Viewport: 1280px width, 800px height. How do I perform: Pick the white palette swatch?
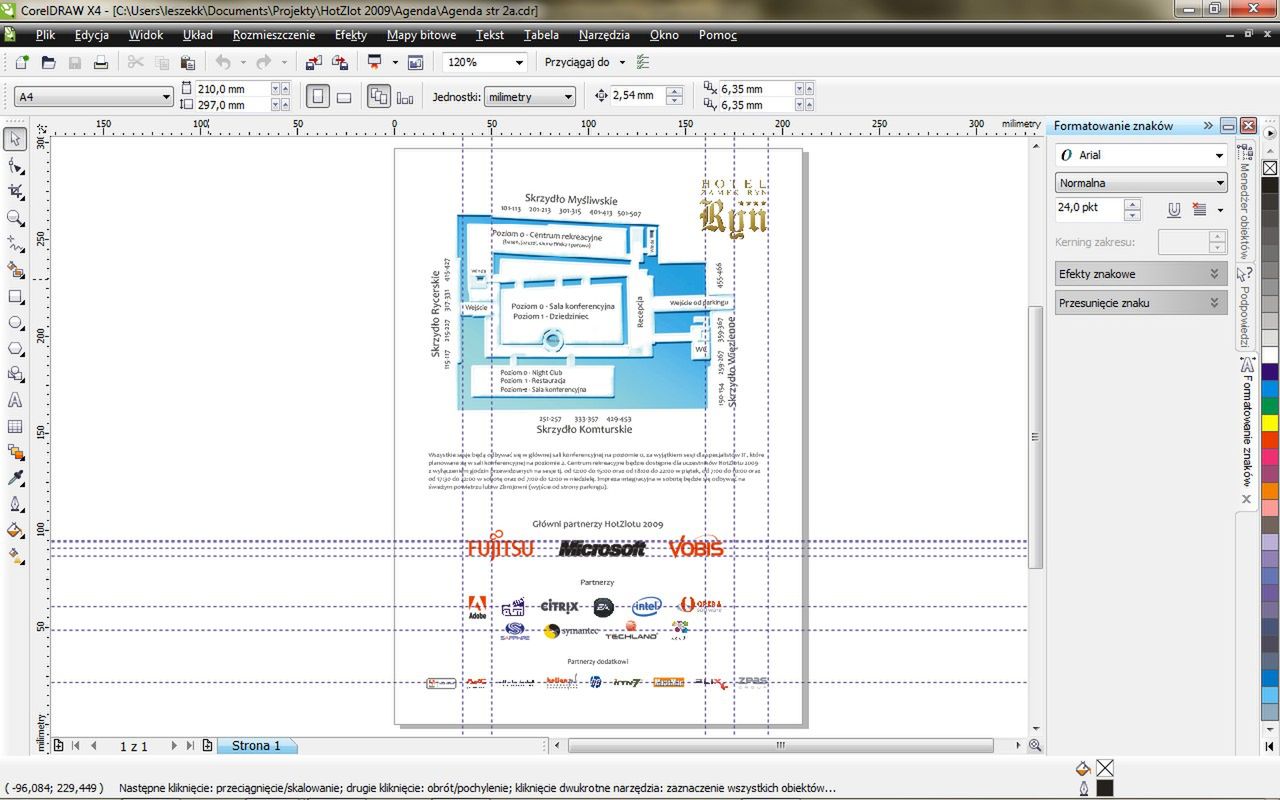[x=1270, y=354]
